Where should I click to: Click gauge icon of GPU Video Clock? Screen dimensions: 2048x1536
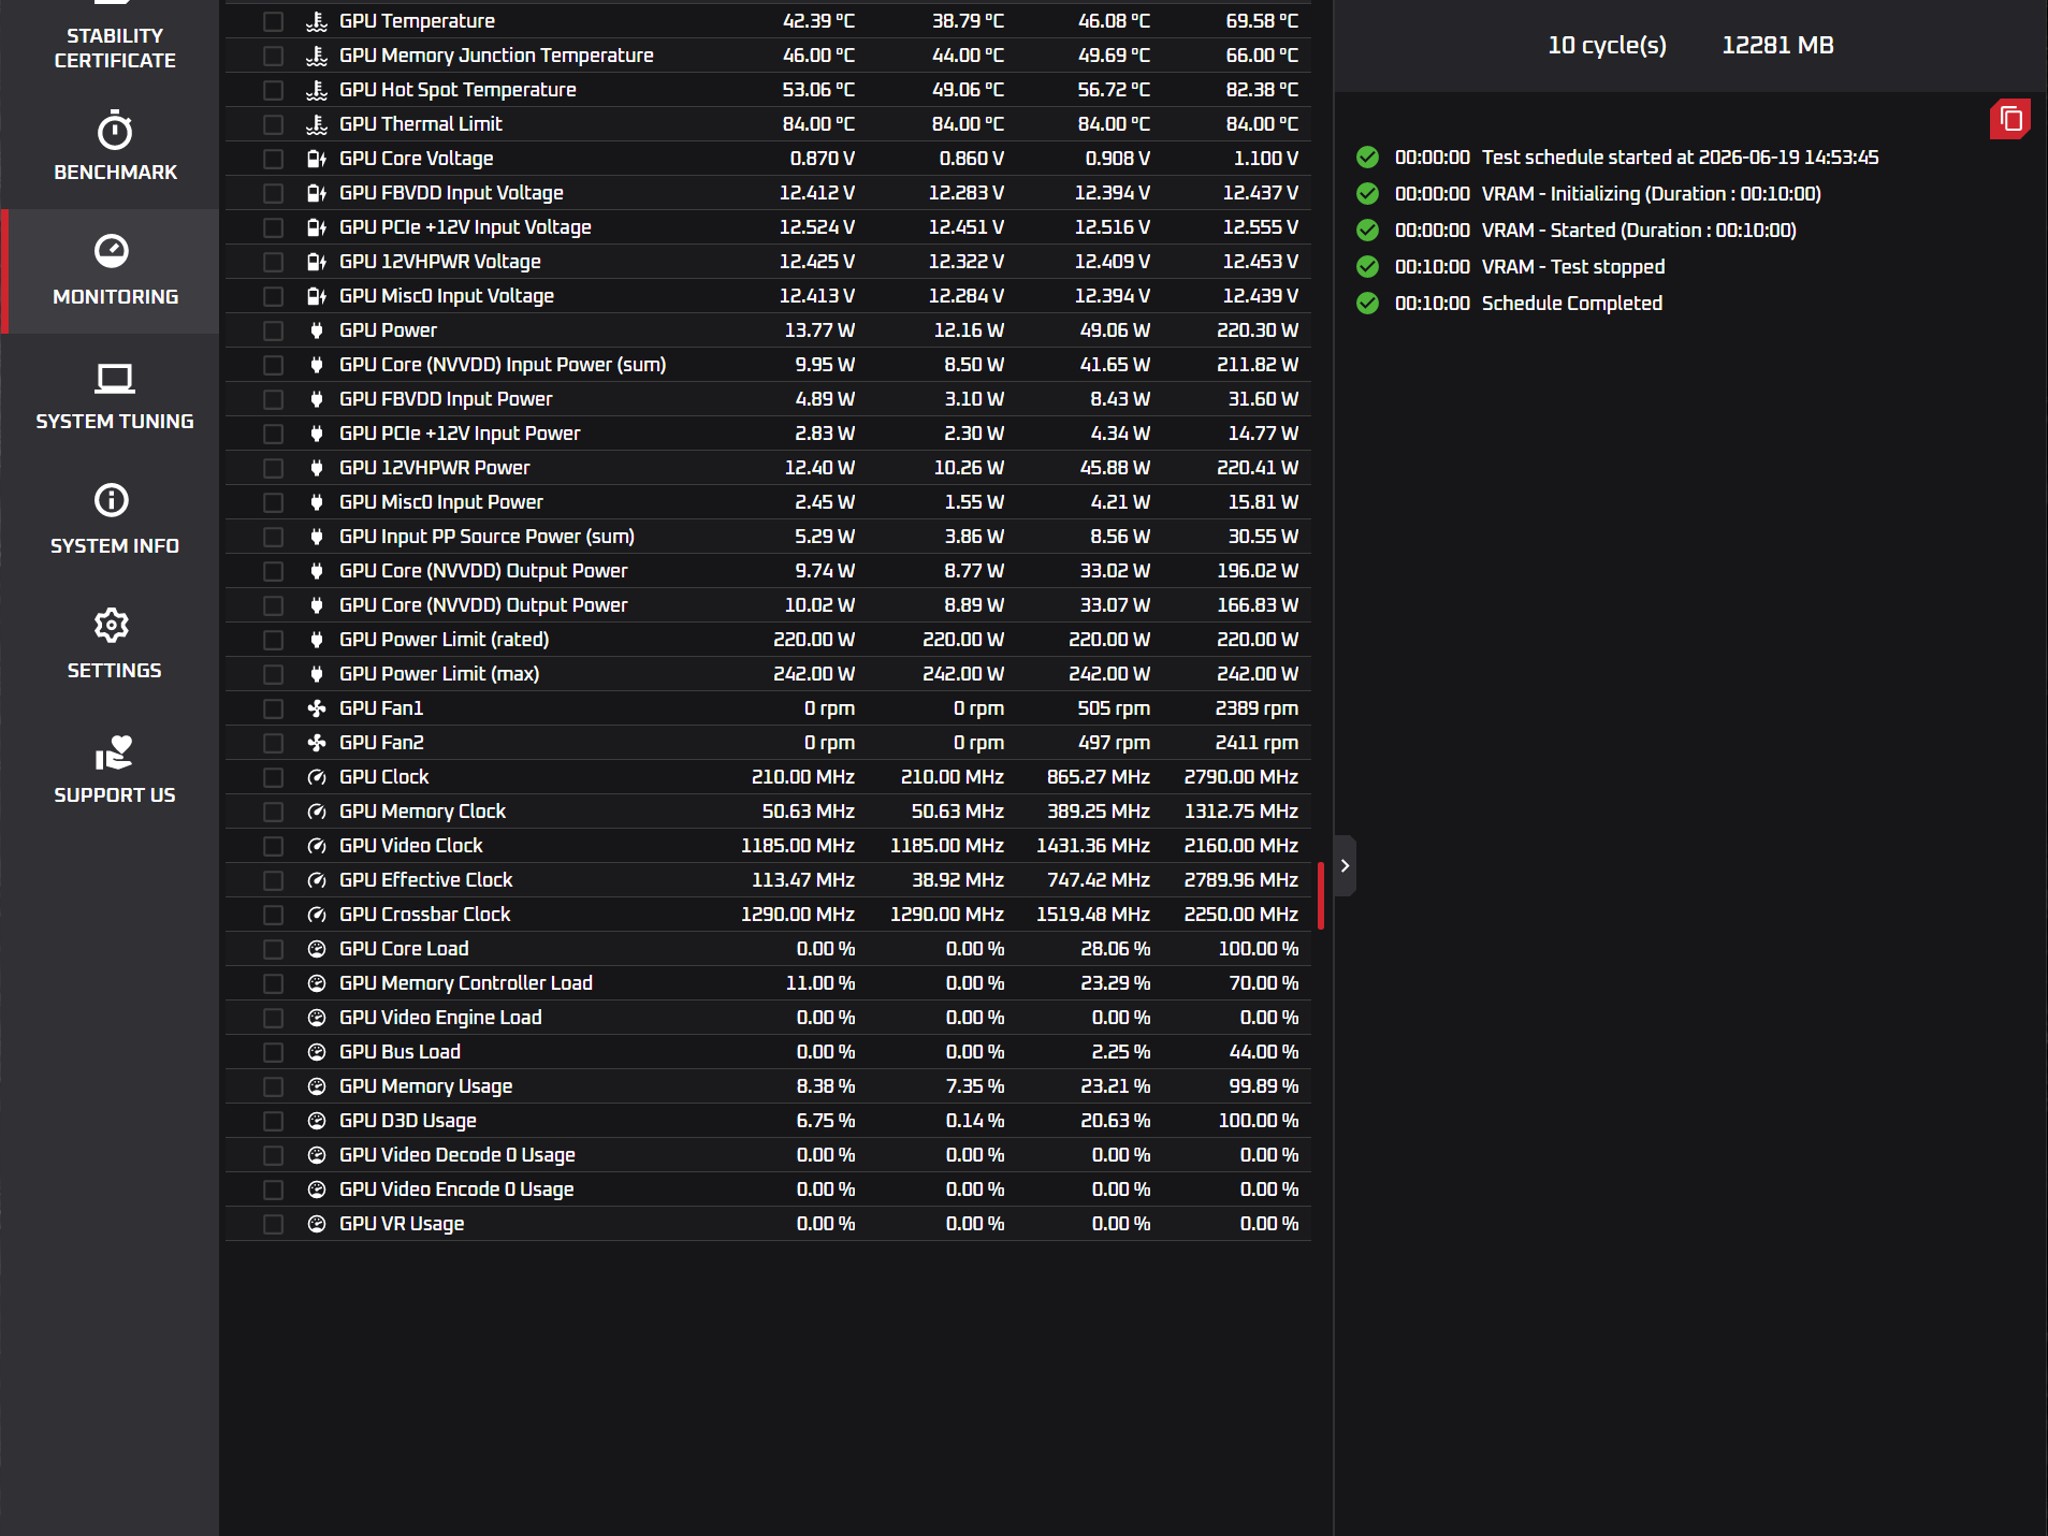click(316, 846)
